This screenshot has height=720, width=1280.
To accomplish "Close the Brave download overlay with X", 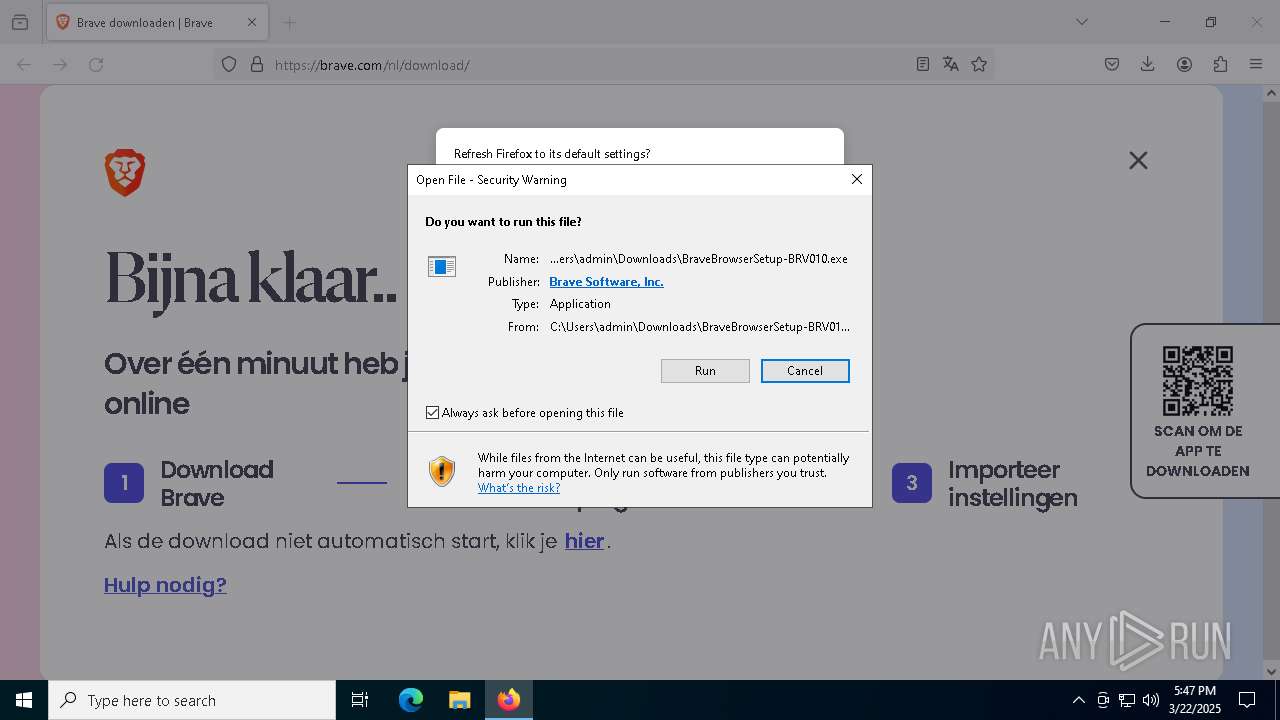I will 1138,160.
